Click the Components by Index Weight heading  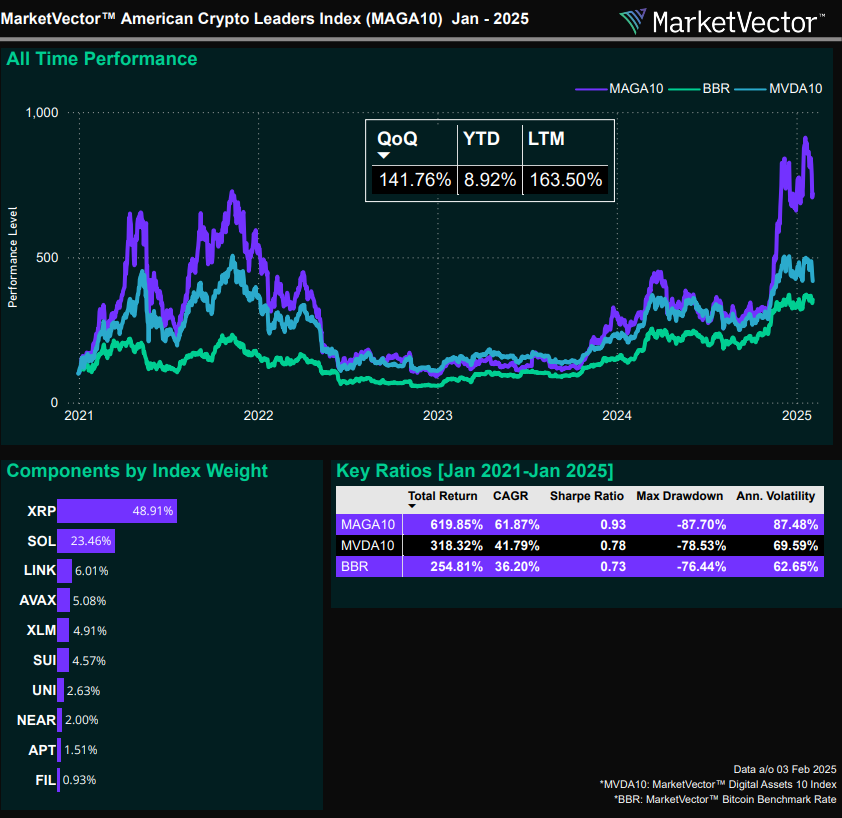point(137,471)
